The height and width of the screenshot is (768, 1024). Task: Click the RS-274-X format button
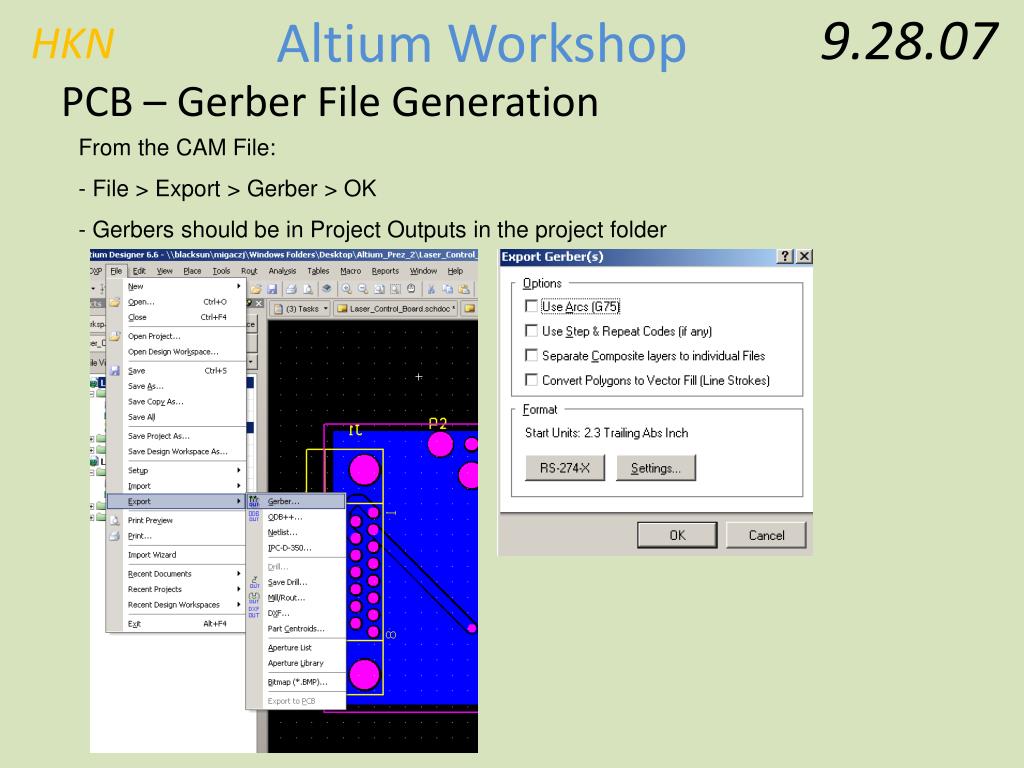(565, 468)
